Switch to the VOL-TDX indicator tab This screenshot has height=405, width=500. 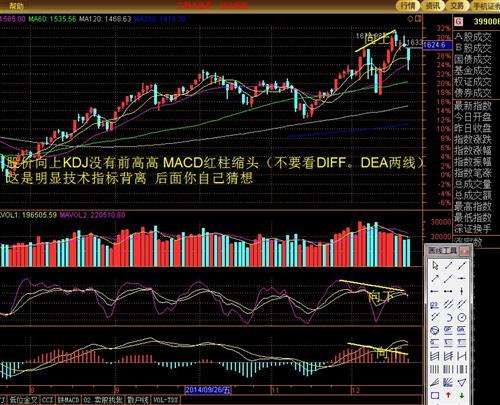tap(166, 400)
